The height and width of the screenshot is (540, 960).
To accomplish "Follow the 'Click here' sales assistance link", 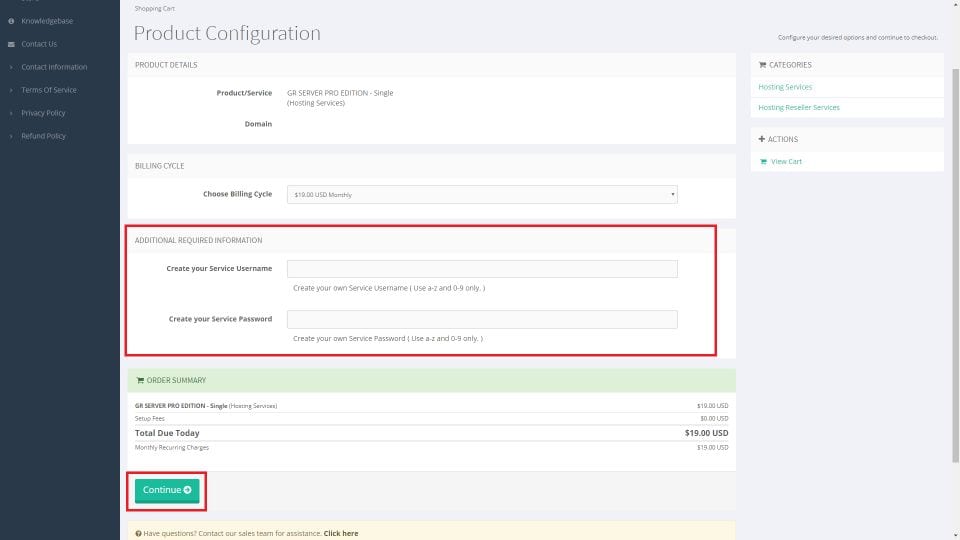I will tap(341, 534).
